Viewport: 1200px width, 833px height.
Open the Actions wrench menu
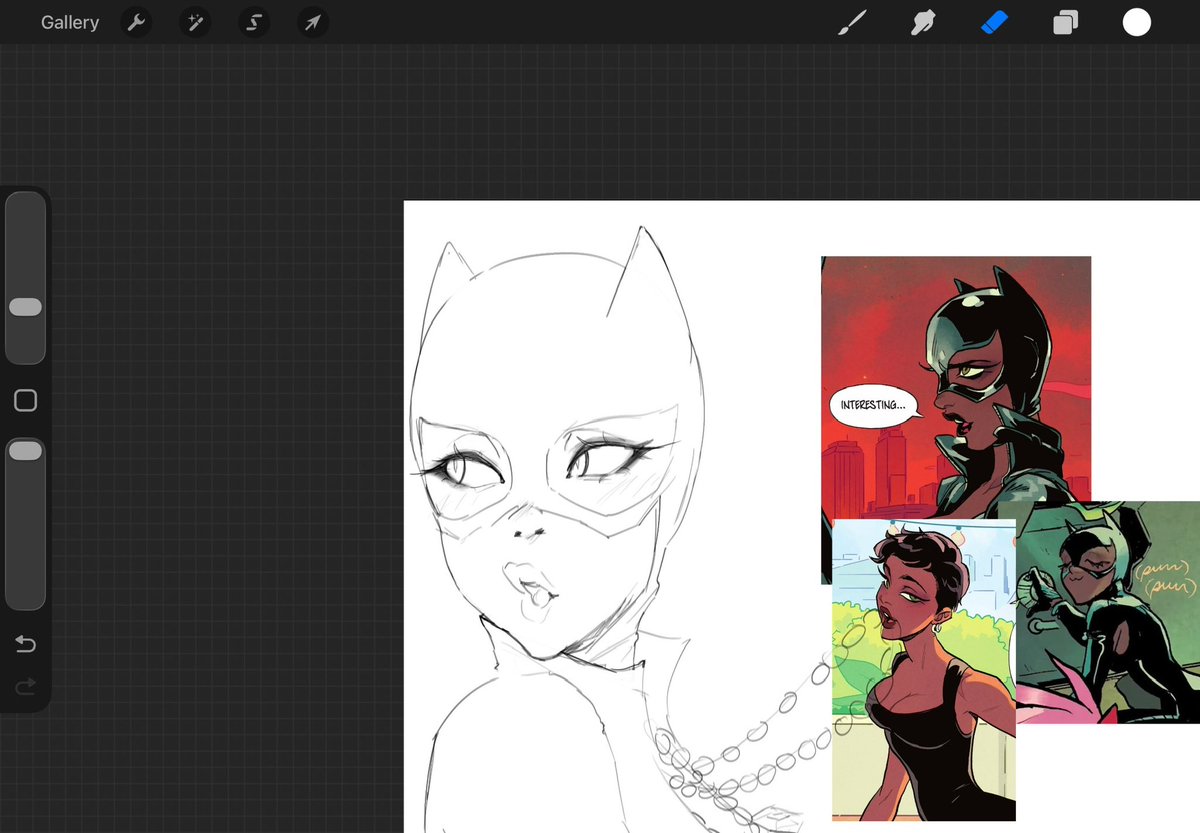(136, 23)
